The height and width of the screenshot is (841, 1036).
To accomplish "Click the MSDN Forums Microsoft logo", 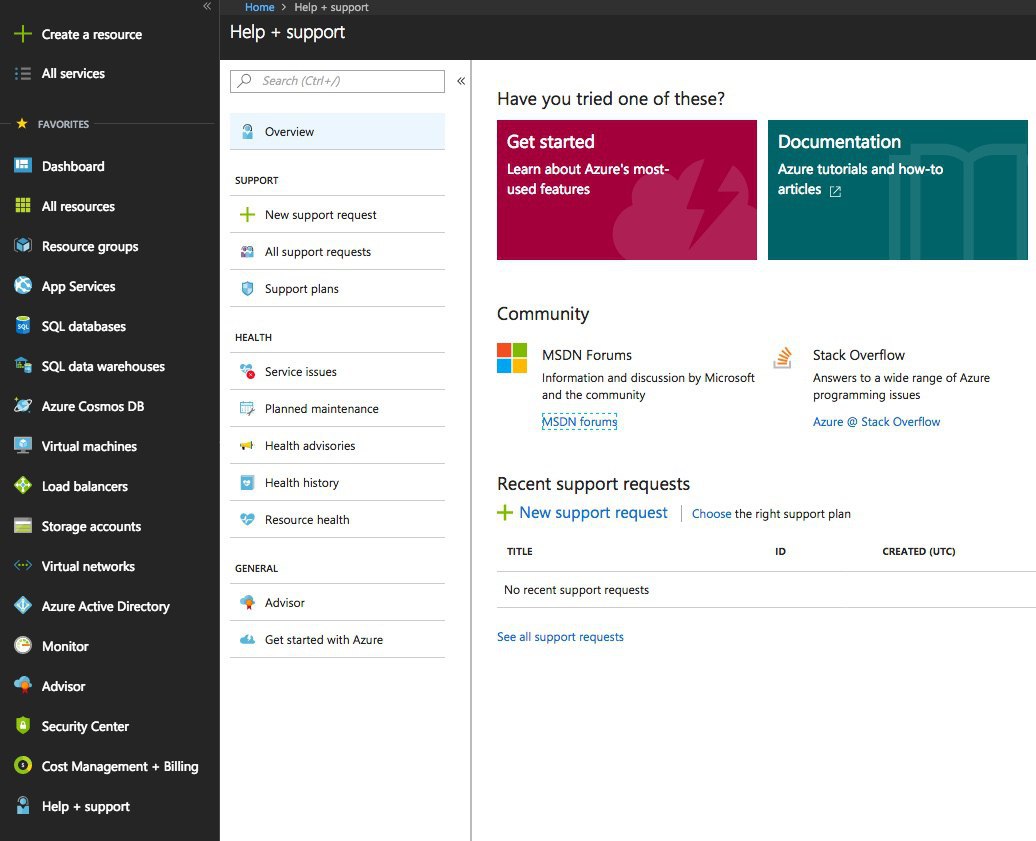I will point(512,358).
